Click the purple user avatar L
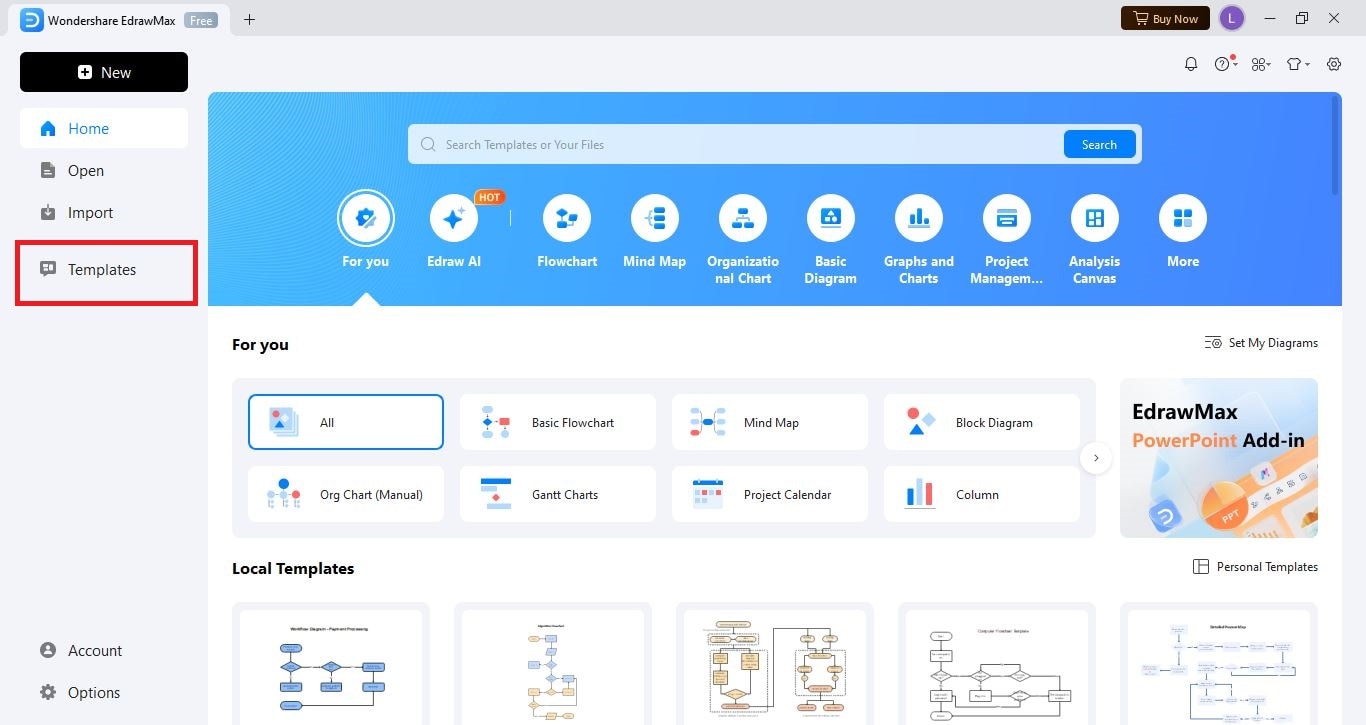Screen dimensions: 1366x725 click(x=1232, y=18)
